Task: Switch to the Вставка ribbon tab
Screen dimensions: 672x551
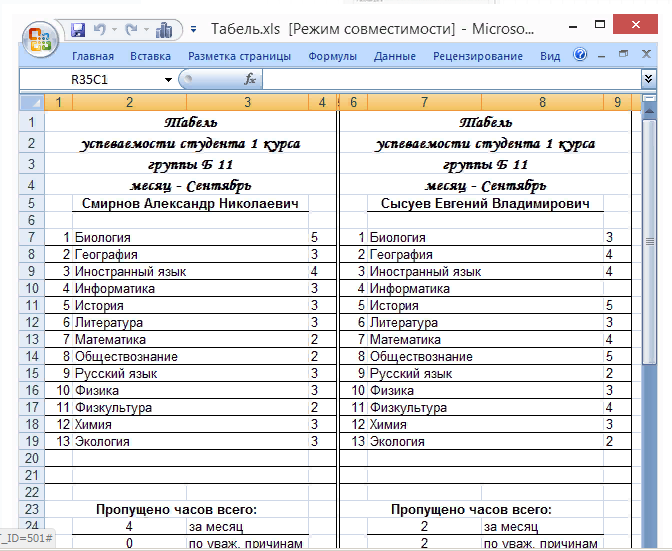Action: (x=150, y=57)
